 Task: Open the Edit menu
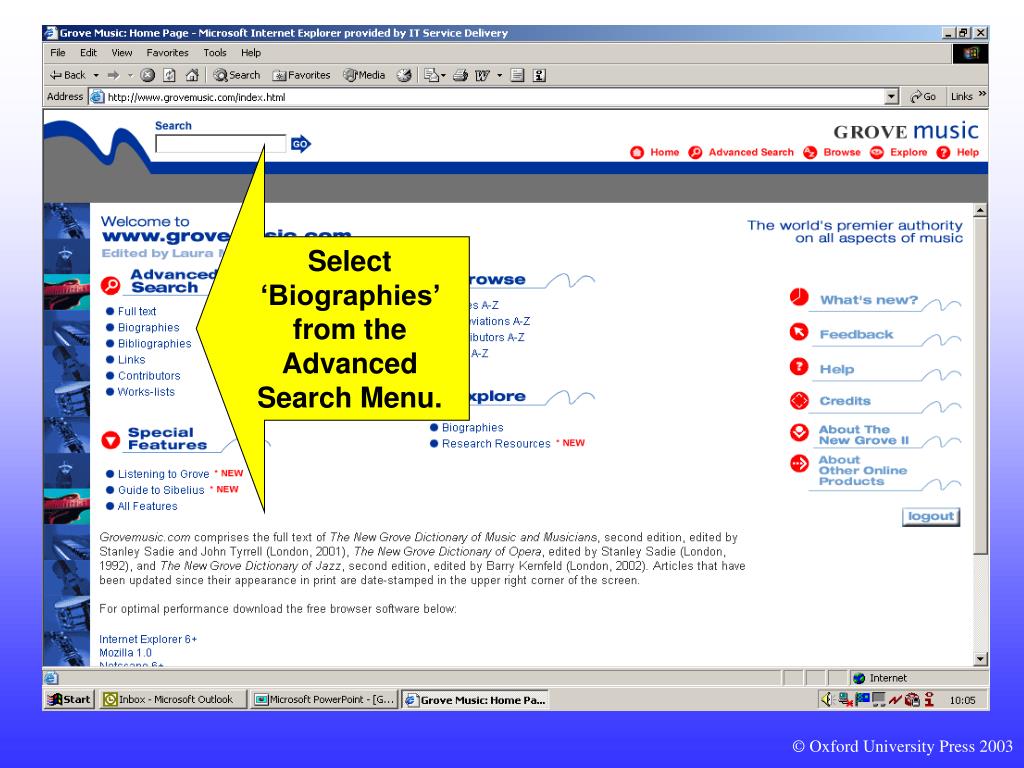coord(88,53)
